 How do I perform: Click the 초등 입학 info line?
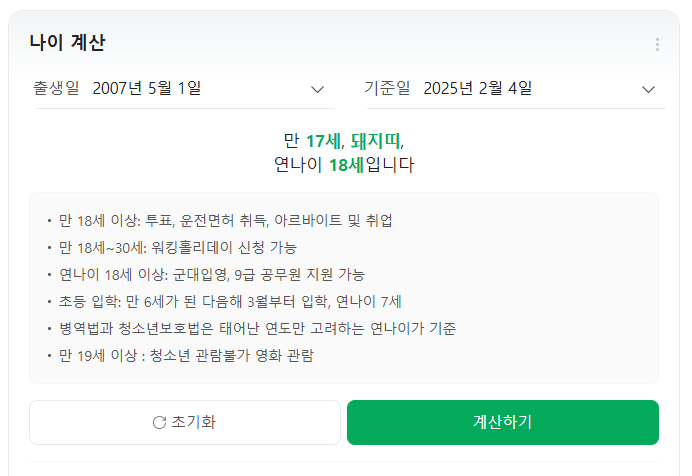point(230,302)
